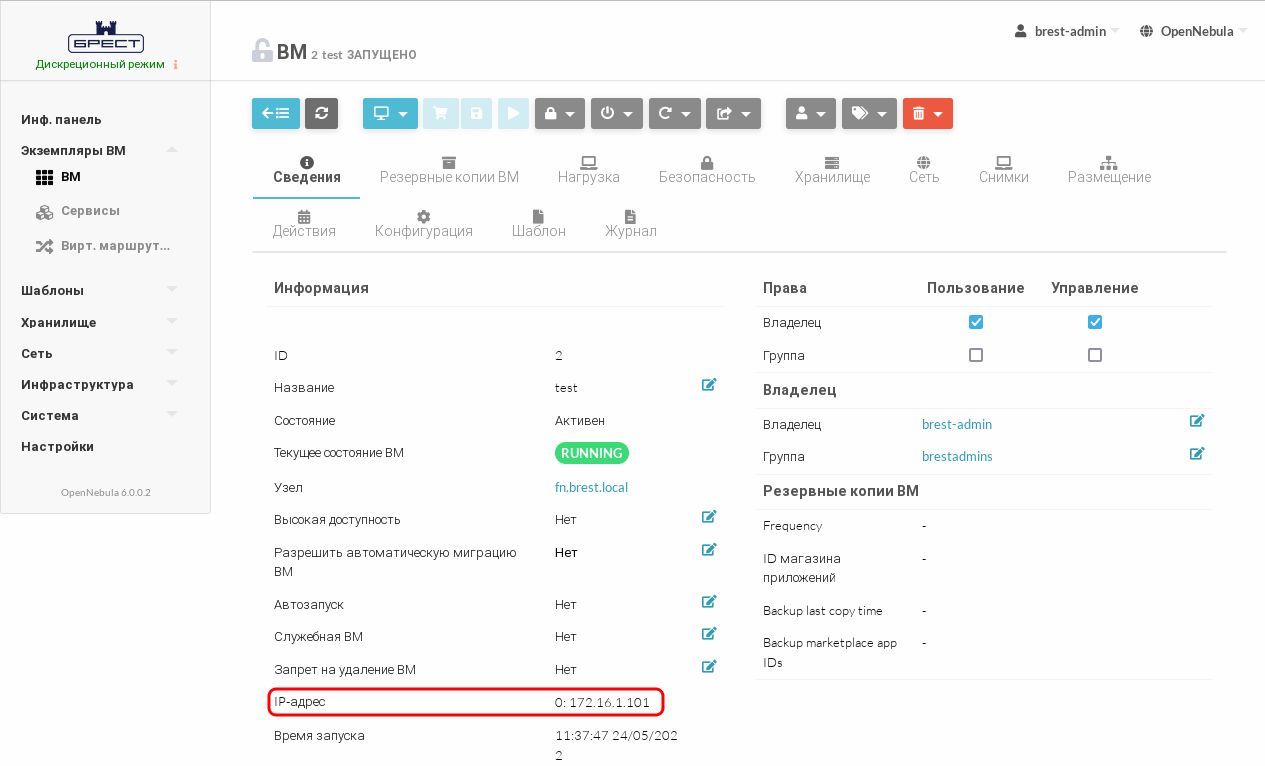Open Сервисы in the sidebar
This screenshot has height=766, width=1265.
[x=90, y=211]
